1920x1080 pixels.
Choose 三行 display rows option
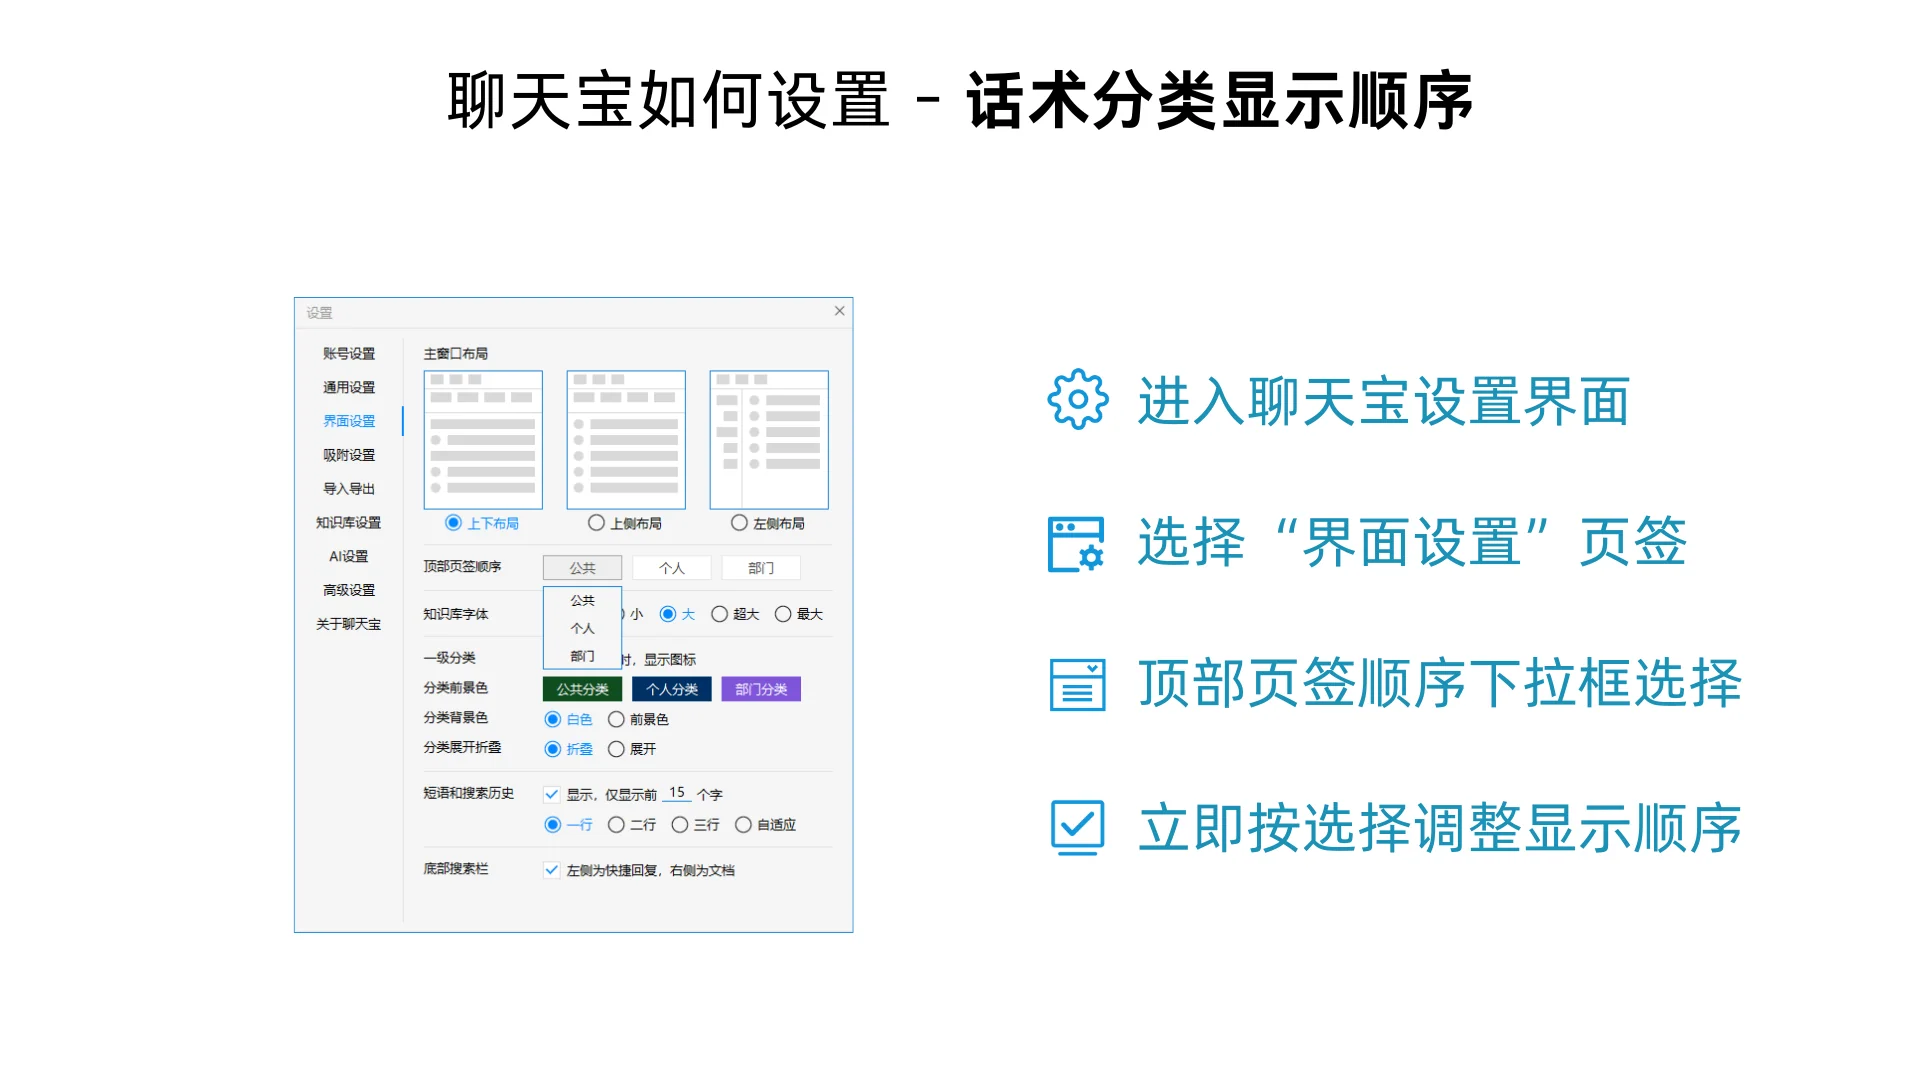[680, 825]
